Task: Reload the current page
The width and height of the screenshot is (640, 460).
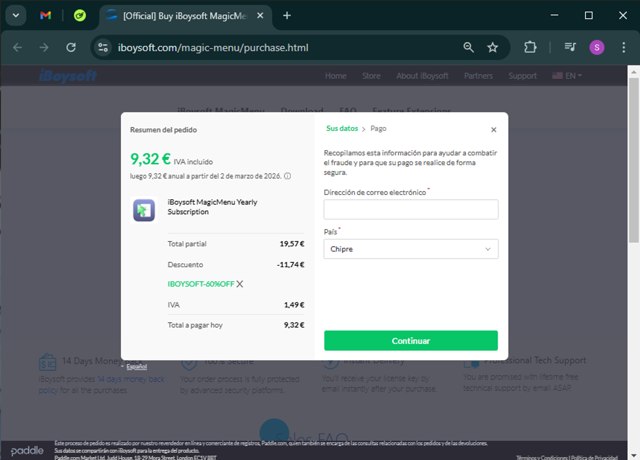Action: pyautogui.click(x=71, y=48)
